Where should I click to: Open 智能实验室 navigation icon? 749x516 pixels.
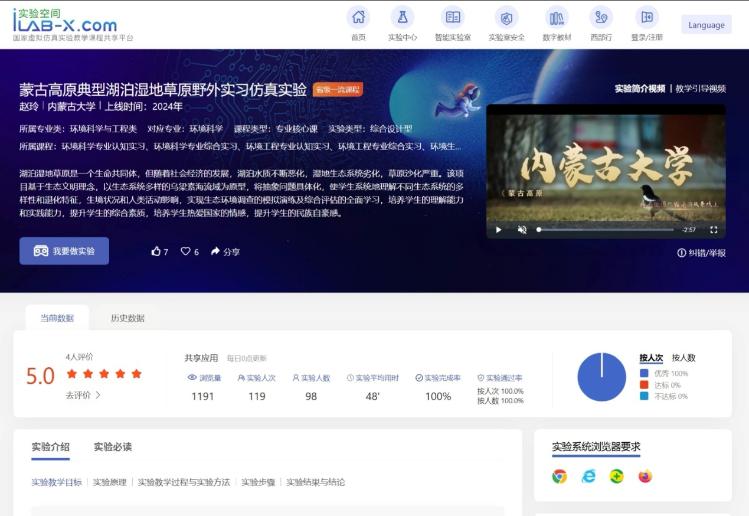pos(453,18)
